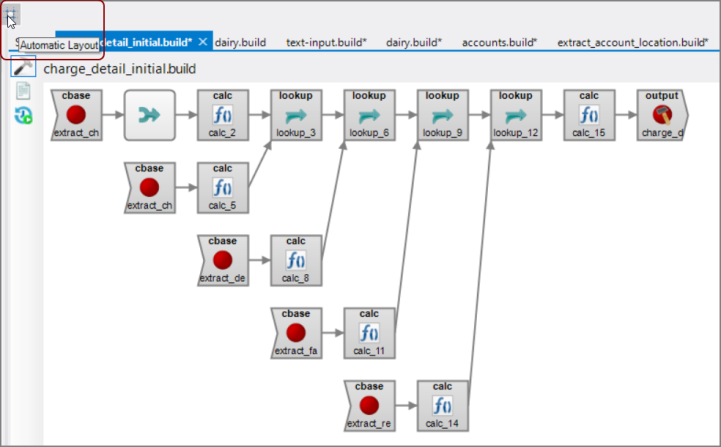
Task: Open the extract_account_location.build* tab
Action: click(x=632, y=42)
